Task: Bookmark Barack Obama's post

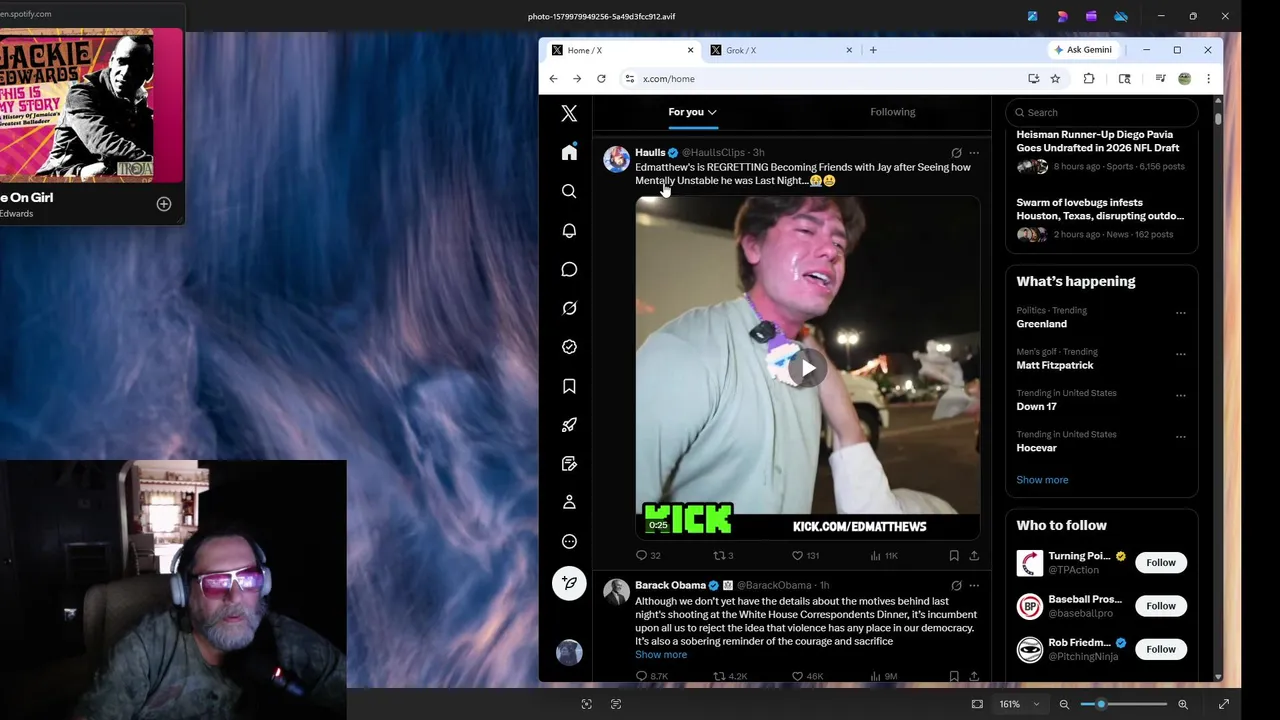Action: (954, 676)
